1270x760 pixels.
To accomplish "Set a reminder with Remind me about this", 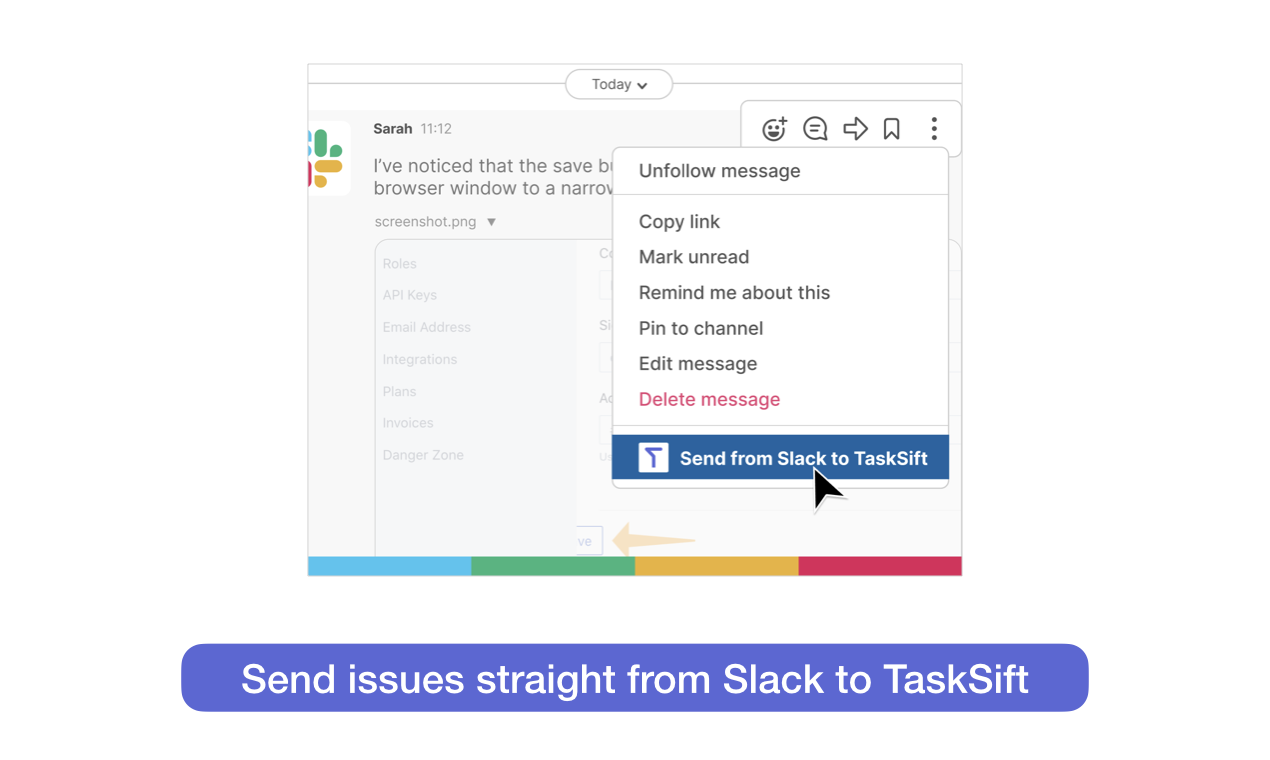I will [x=734, y=292].
